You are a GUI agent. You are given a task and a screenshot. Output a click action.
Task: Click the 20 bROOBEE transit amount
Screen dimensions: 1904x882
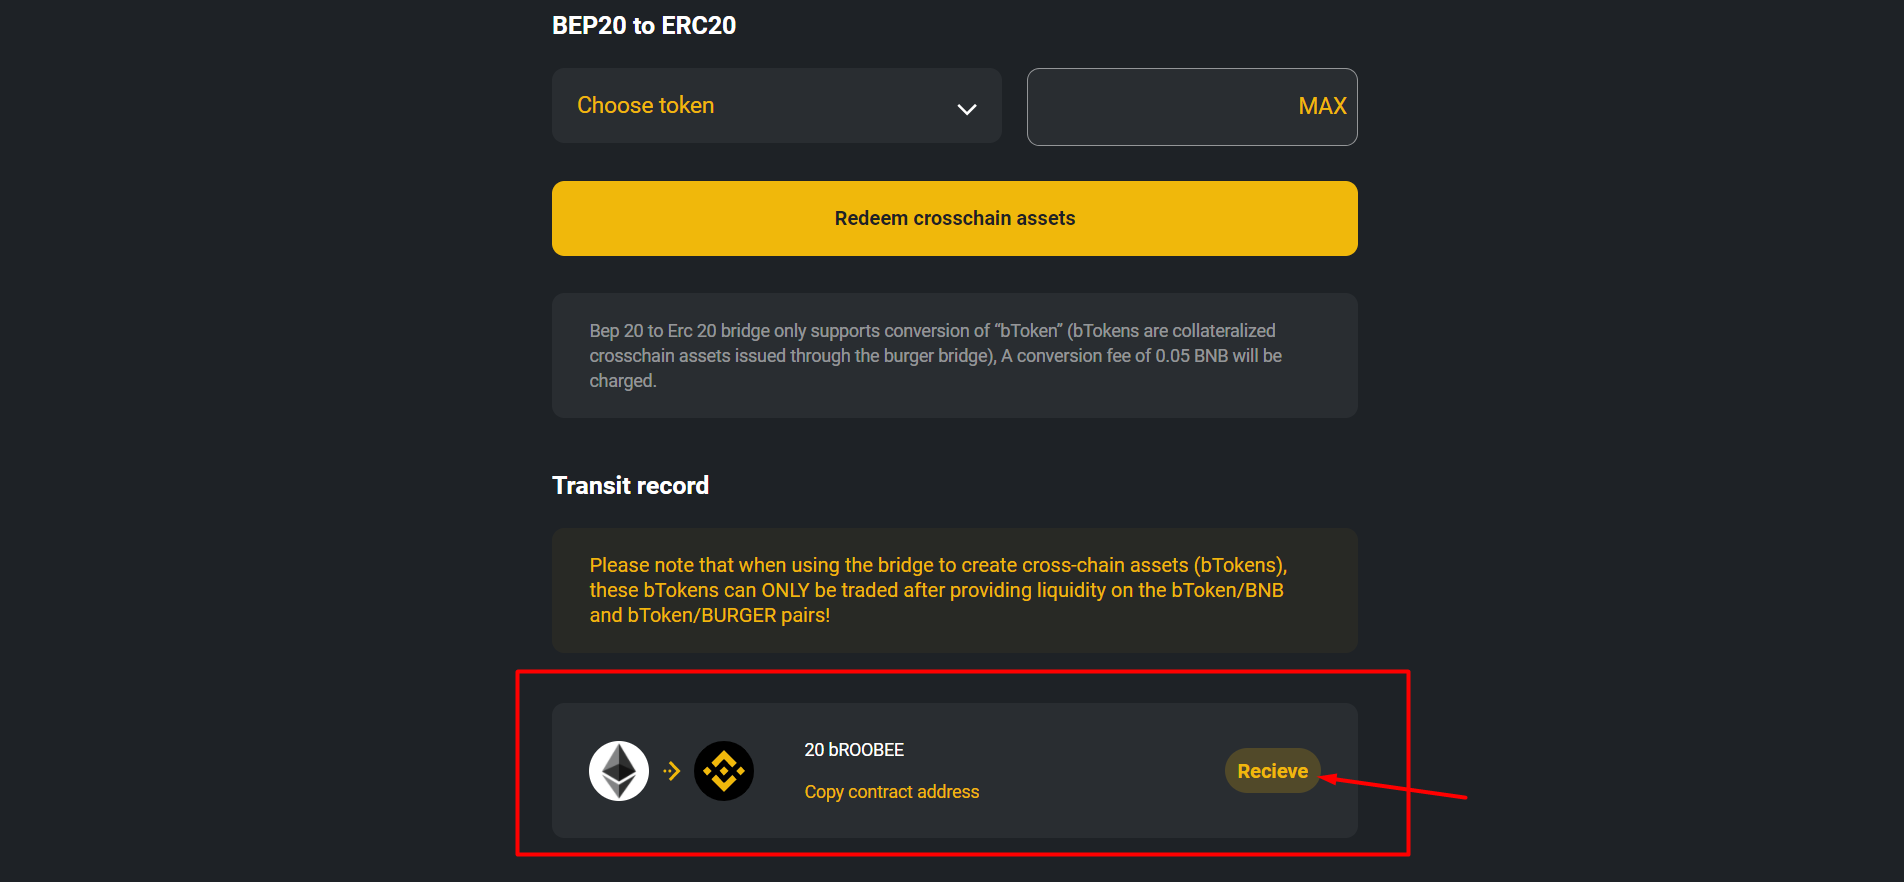854,750
